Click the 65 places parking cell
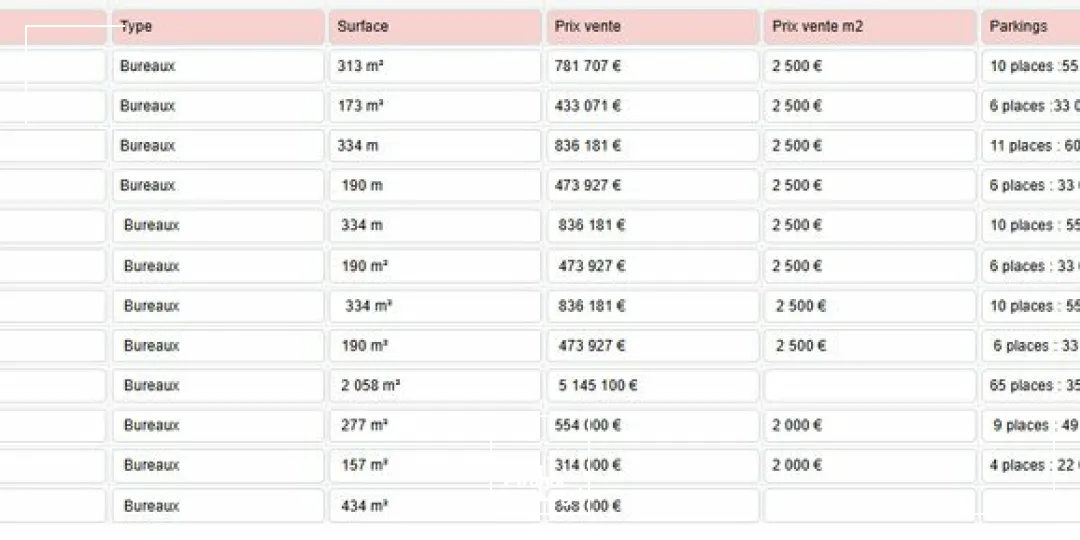1080x540 pixels. tap(1031, 386)
